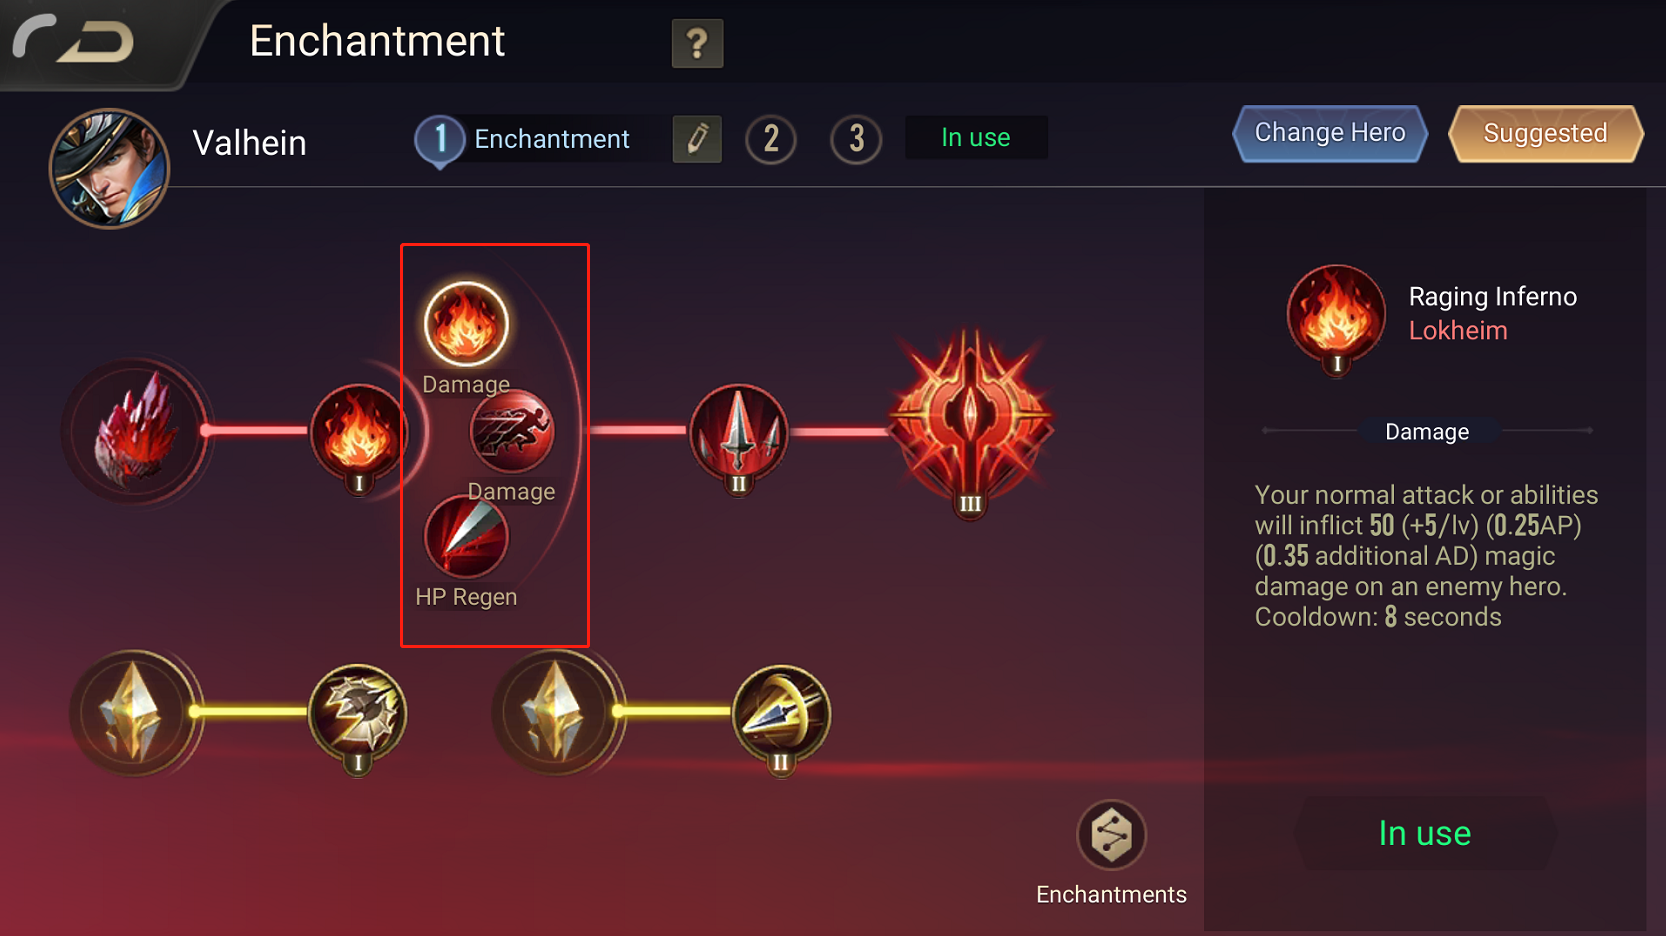
Task: Click the Change Hero button
Action: pyautogui.click(x=1330, y=133)
